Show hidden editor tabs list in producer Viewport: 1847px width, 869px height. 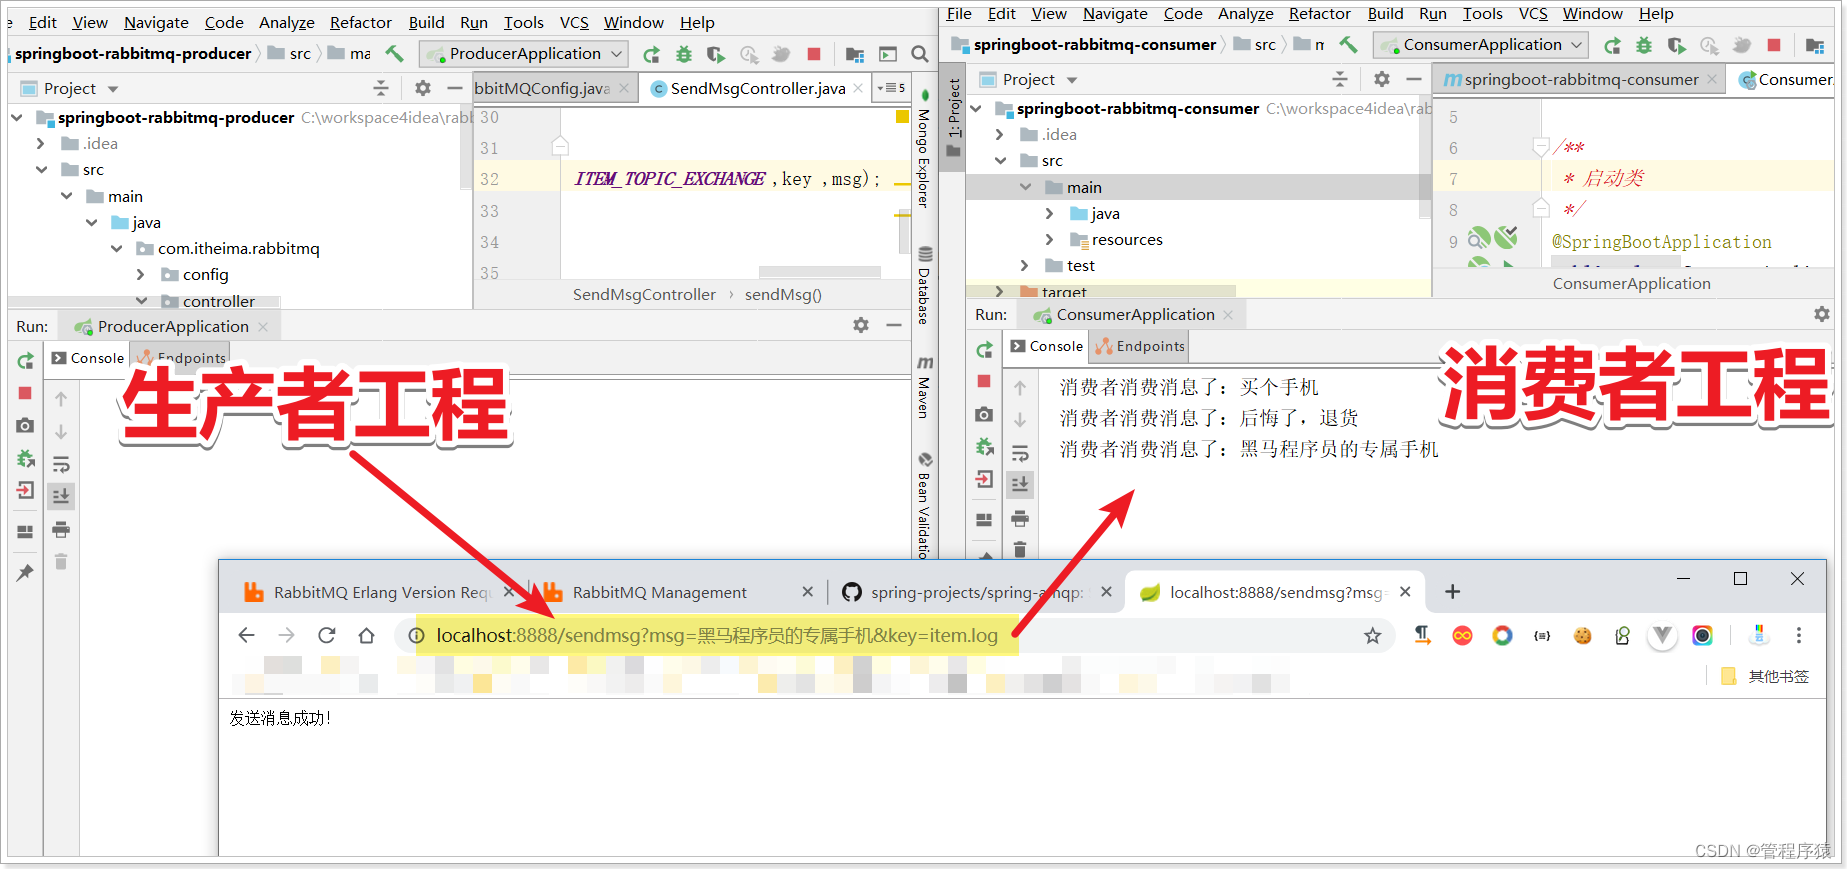point(891,88)
